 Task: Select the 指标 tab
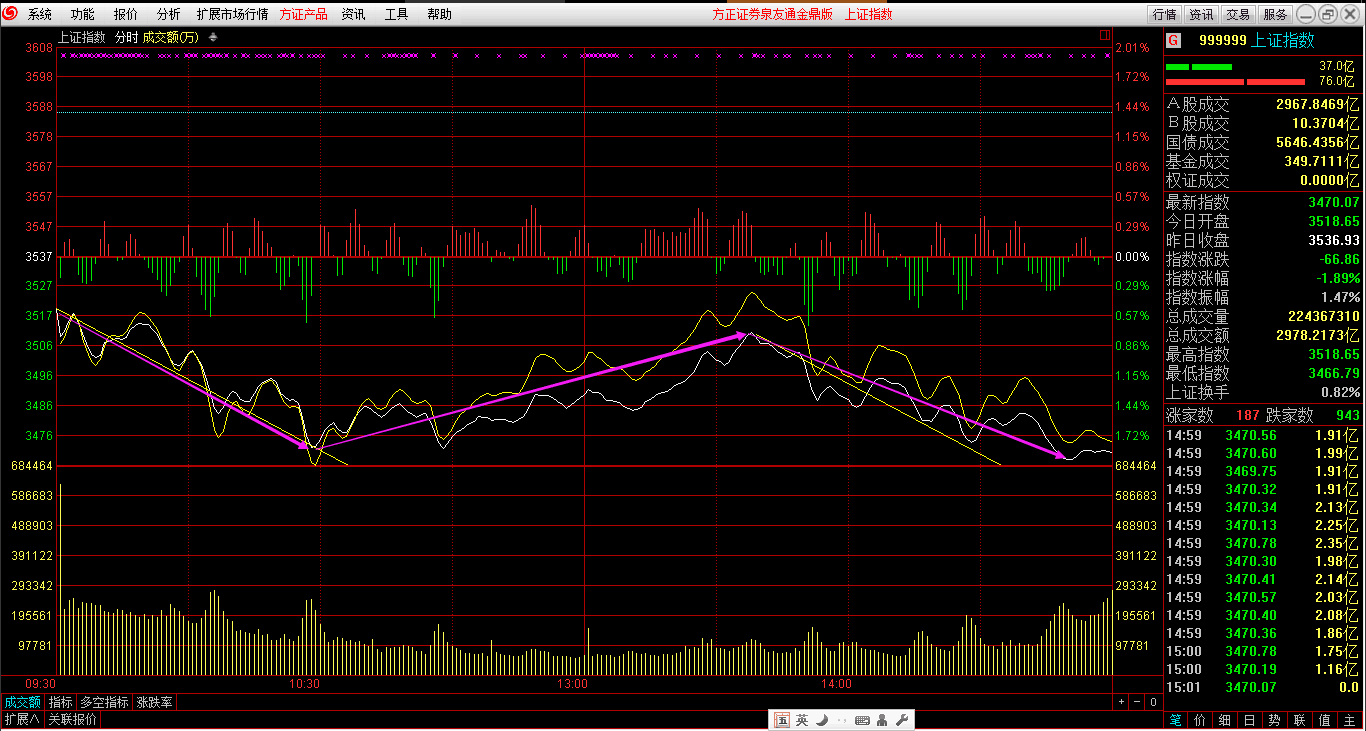click(x=60, y=702)
